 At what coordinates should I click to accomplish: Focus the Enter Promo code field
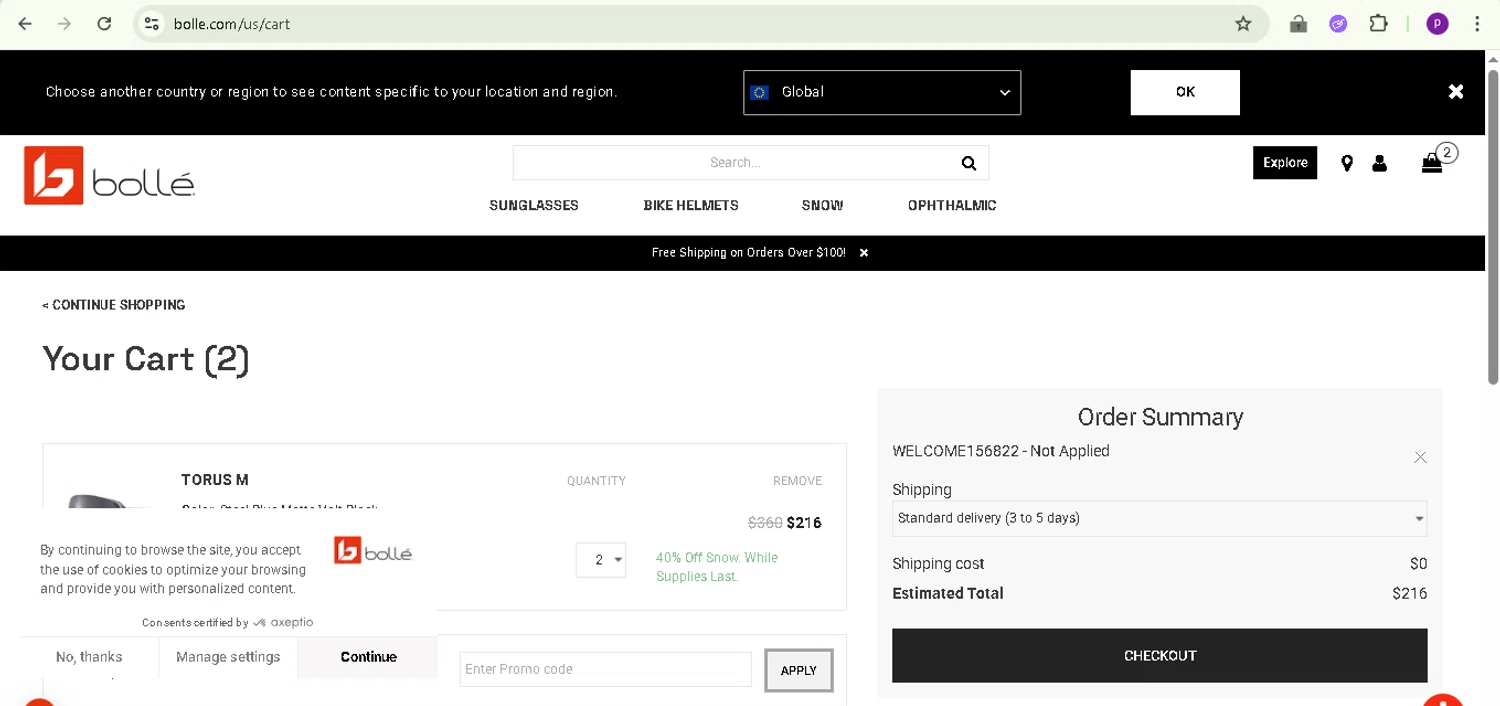click(605, 669)
